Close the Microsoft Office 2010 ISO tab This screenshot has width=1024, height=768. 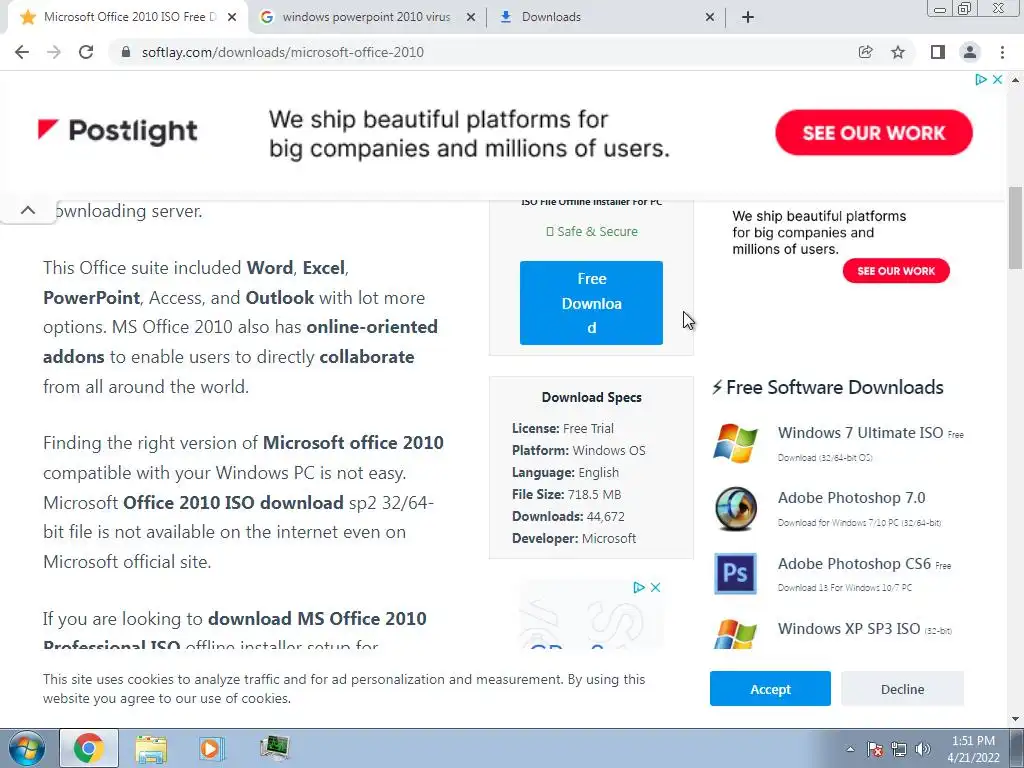tap(232, 18)
